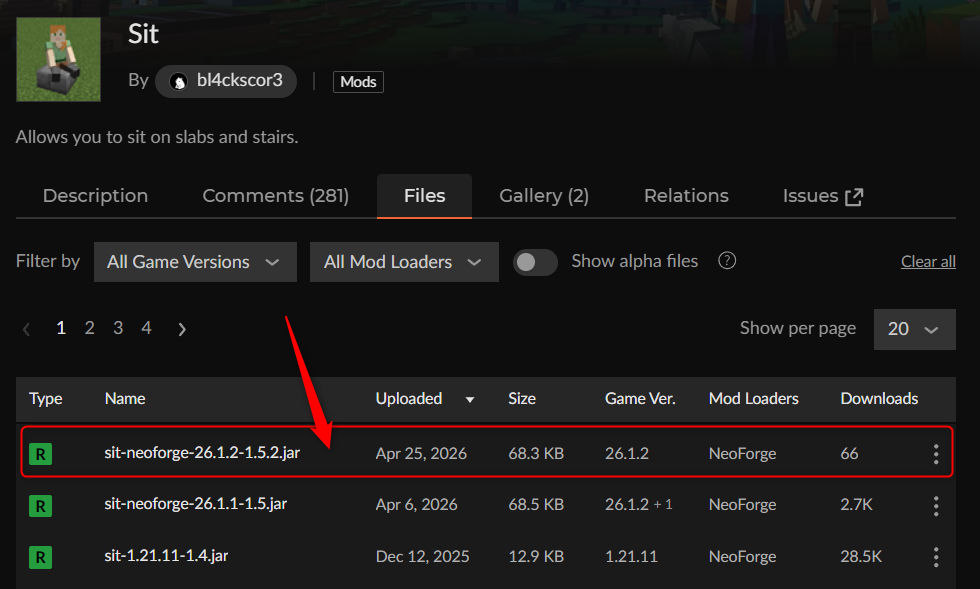
Task: Expand the All Mod Loaders dropdown
Action: (404, 262)
